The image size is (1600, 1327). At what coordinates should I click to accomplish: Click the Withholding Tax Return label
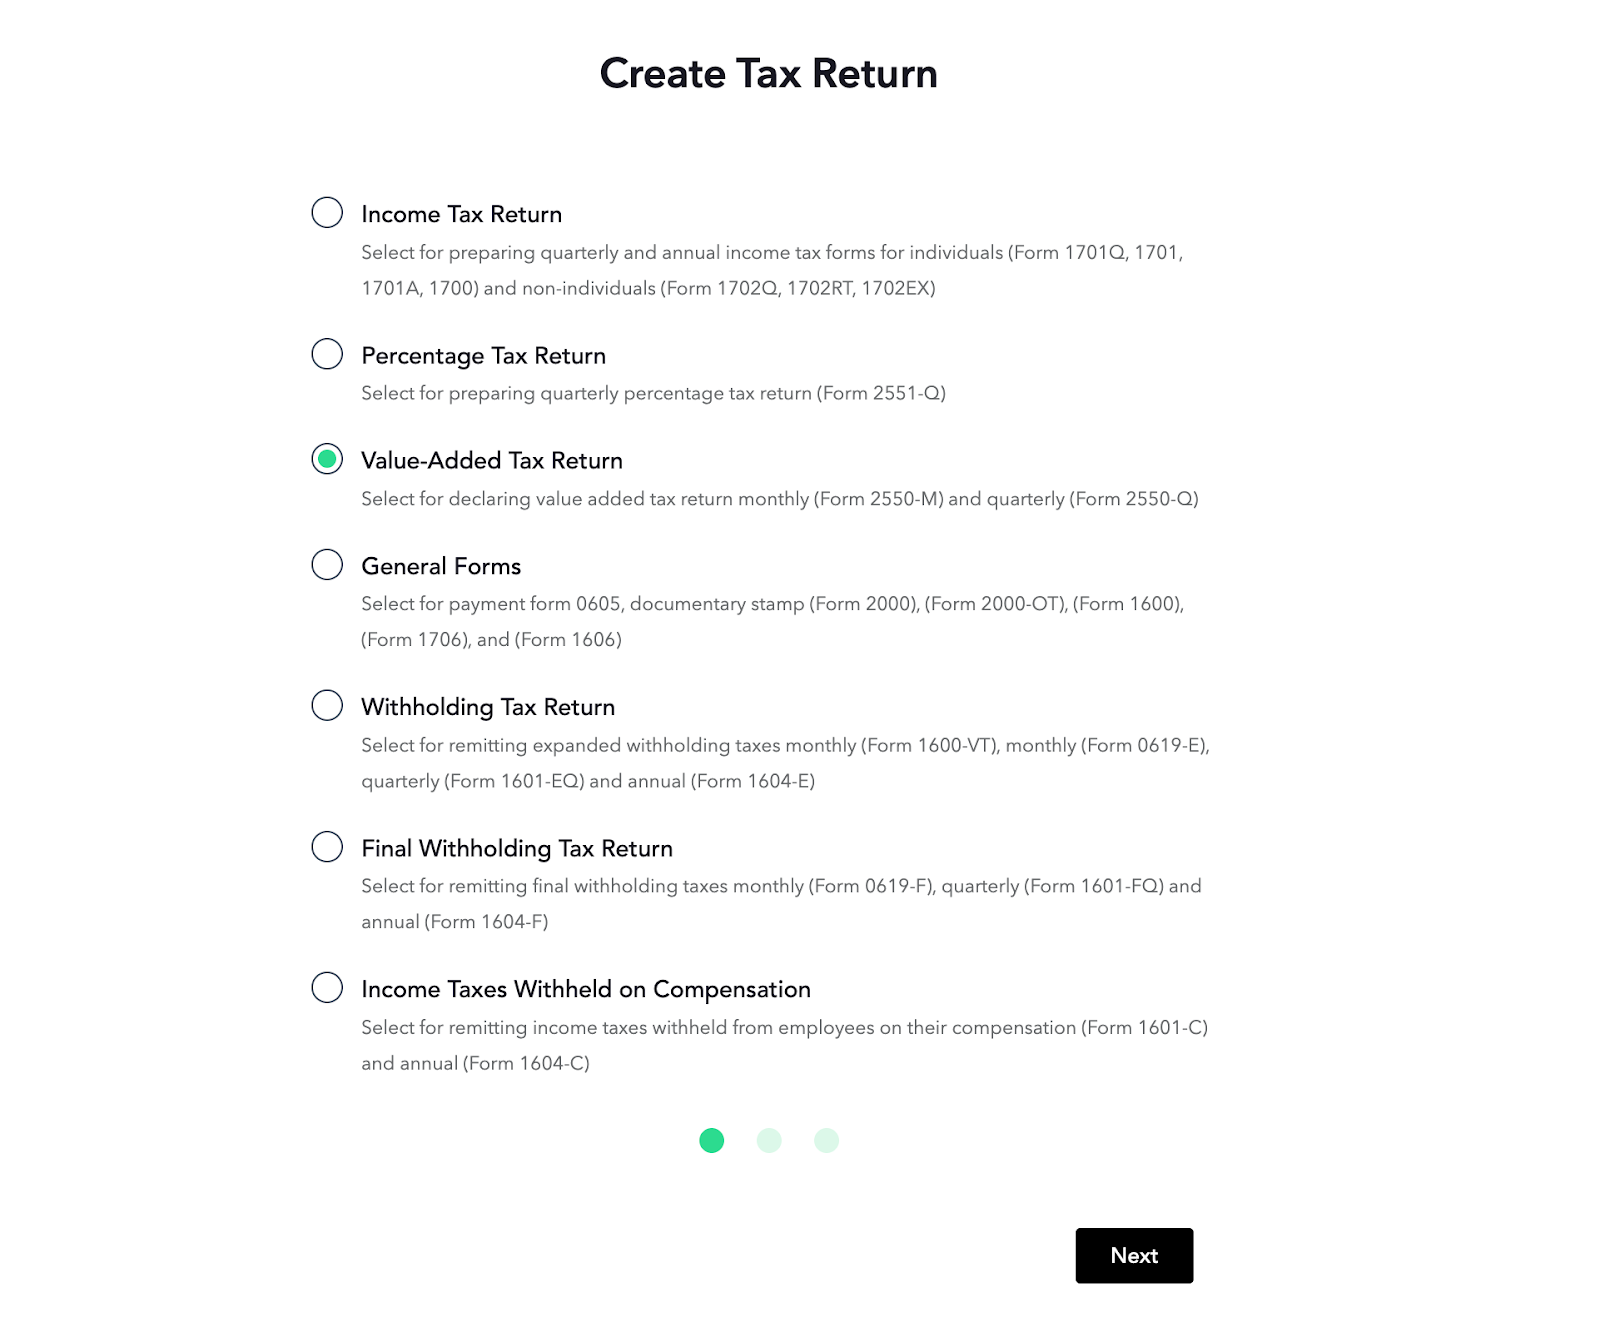[x=488, y=707]
